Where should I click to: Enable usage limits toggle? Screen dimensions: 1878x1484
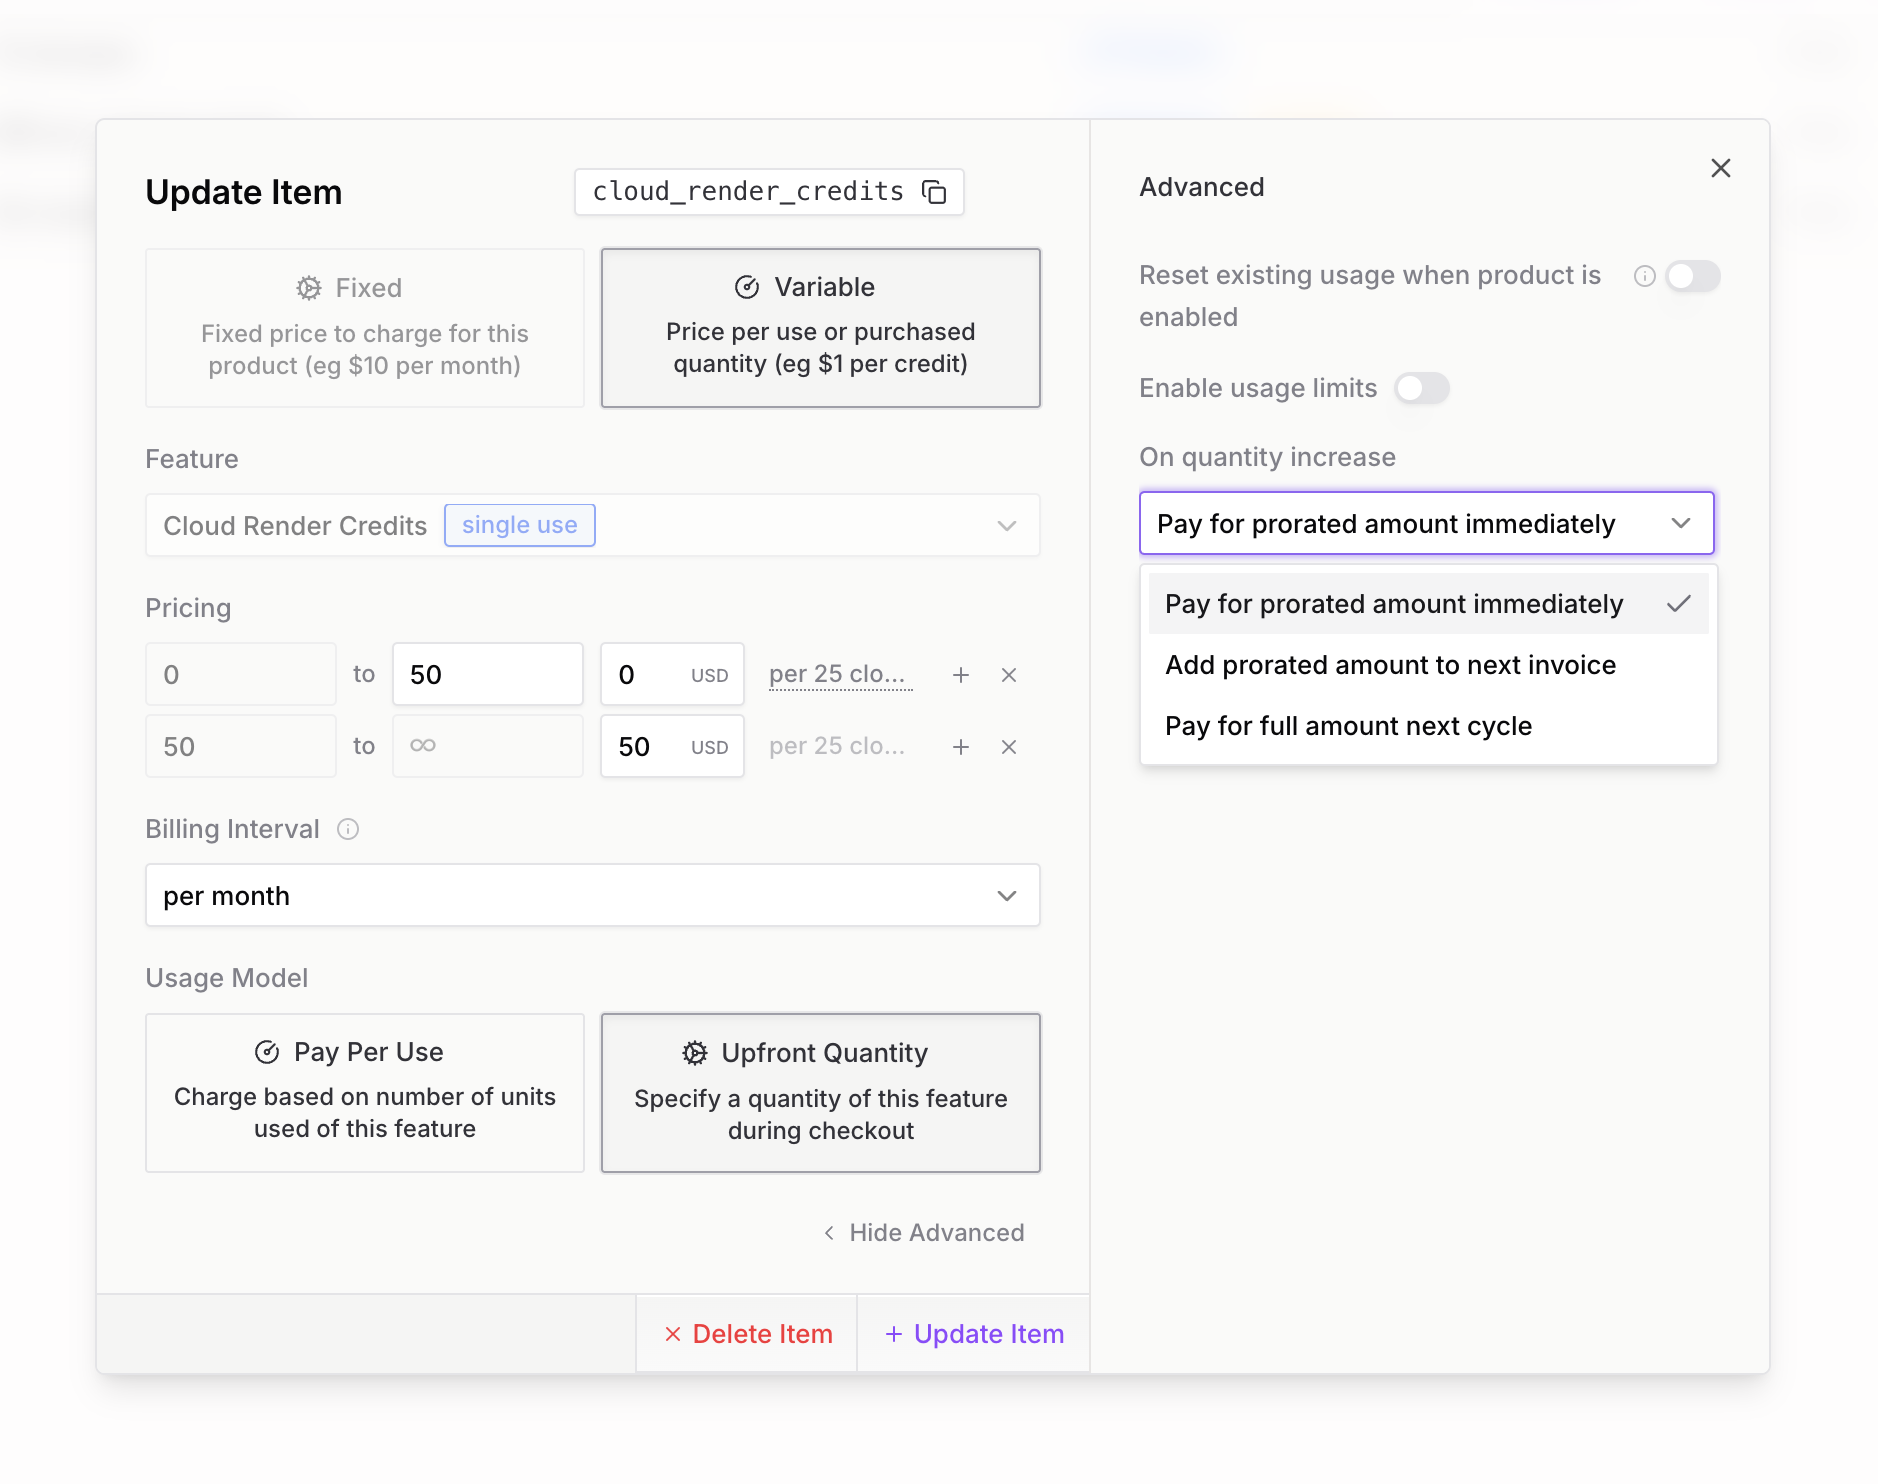(x=1422, y=388)
